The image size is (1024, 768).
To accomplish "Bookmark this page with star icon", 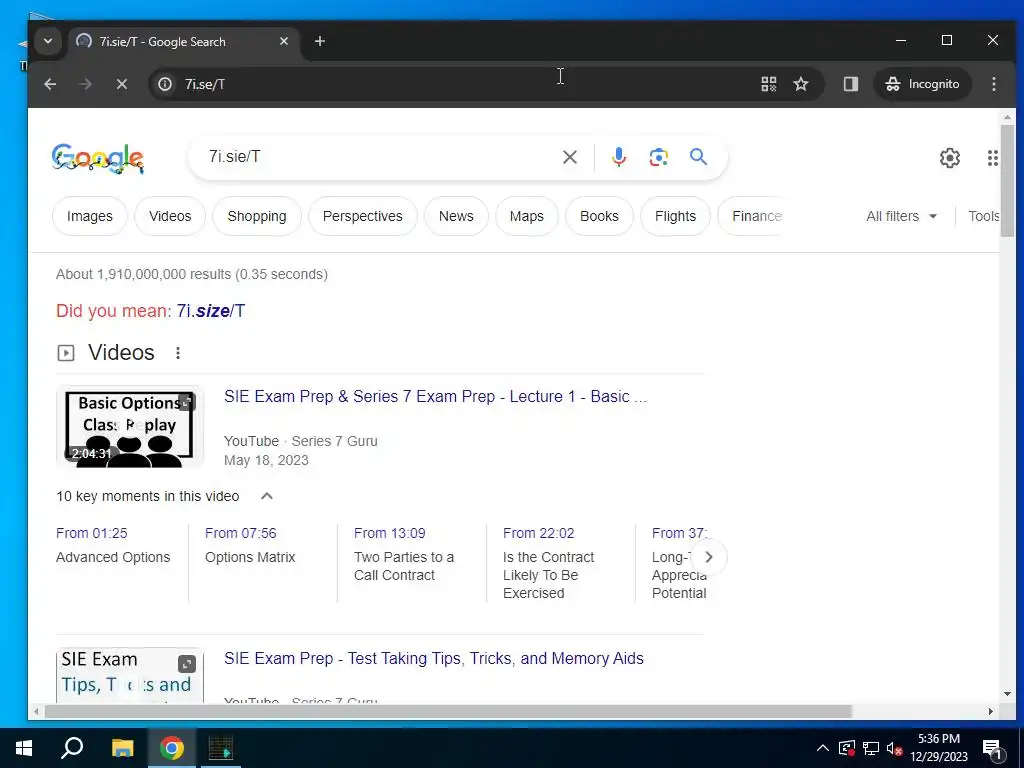I will tap(801, 84).
